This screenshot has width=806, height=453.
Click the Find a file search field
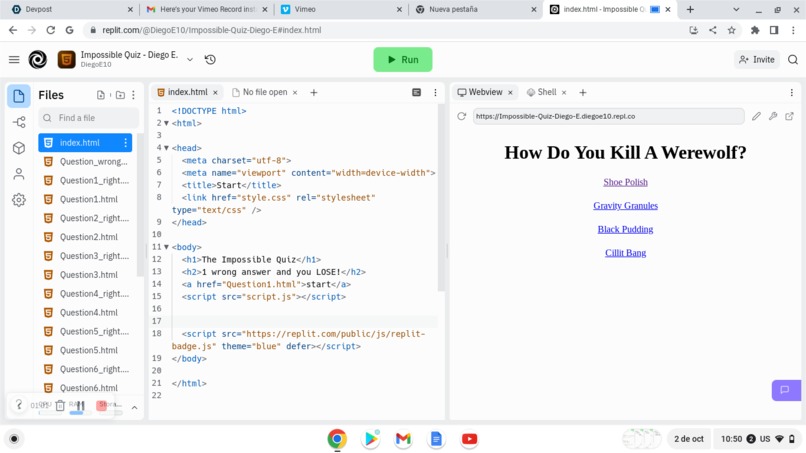[x=88, y=118]
